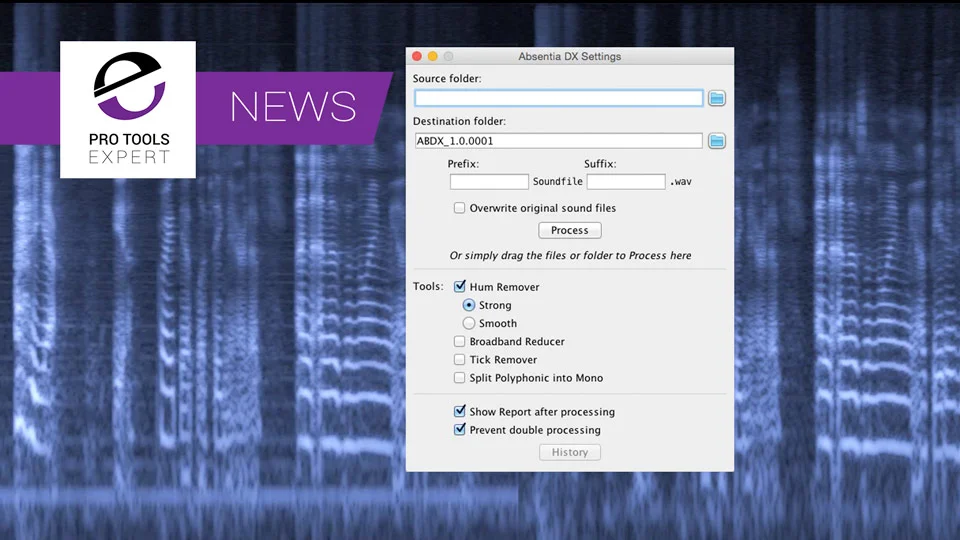Click the .wav extension label

click(681, 182)
